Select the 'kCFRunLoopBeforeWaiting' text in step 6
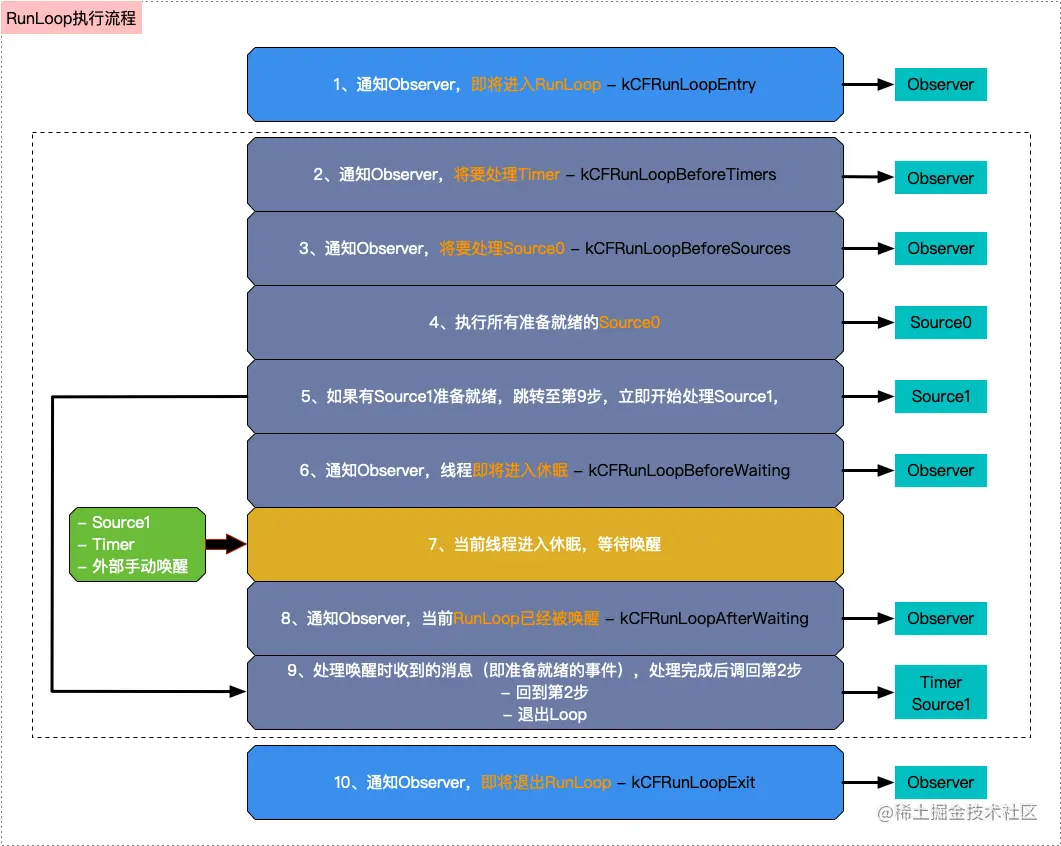Viewport: 1061px width, 846px height. coord(689,470)
